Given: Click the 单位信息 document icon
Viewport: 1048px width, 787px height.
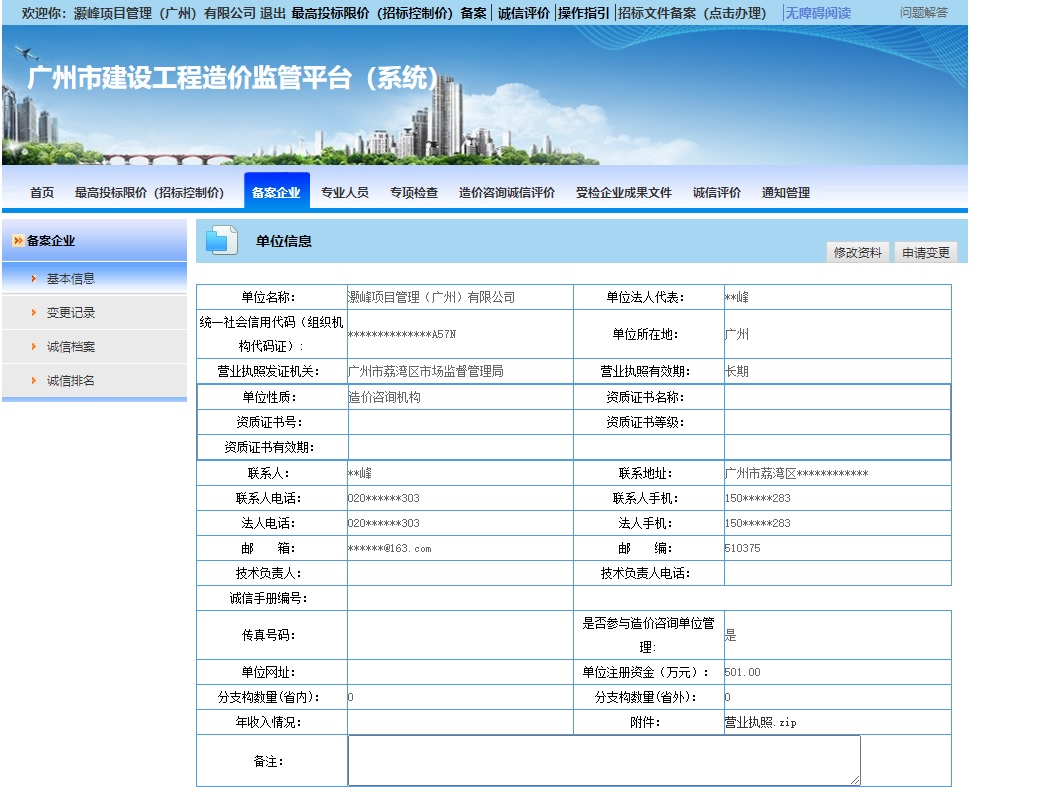Looking at the screenshot, I should (222, 241).
